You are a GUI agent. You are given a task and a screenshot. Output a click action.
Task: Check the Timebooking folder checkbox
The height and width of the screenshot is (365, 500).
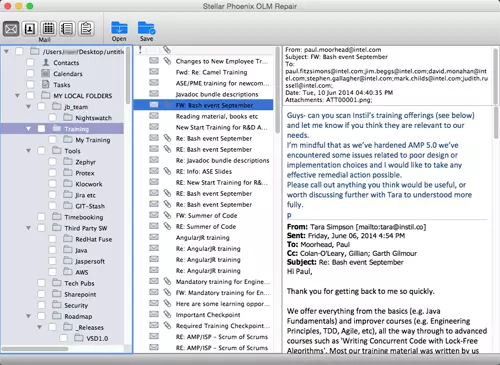point(41,217)
